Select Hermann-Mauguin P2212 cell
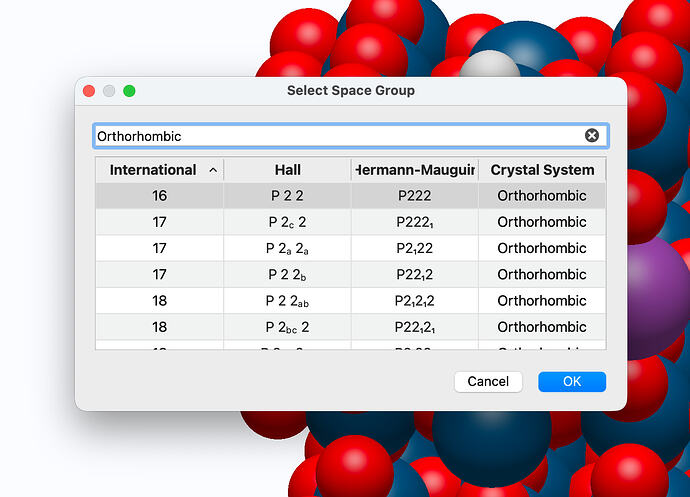 (x=415, y=274)
